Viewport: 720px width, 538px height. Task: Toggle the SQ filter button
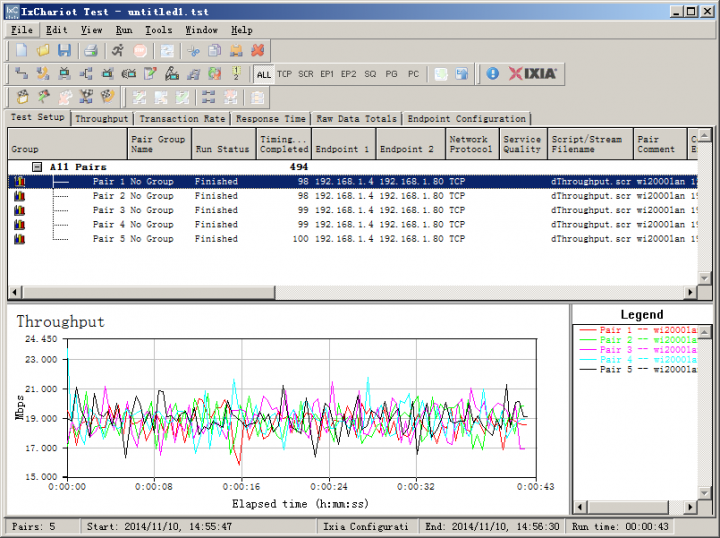370,74
